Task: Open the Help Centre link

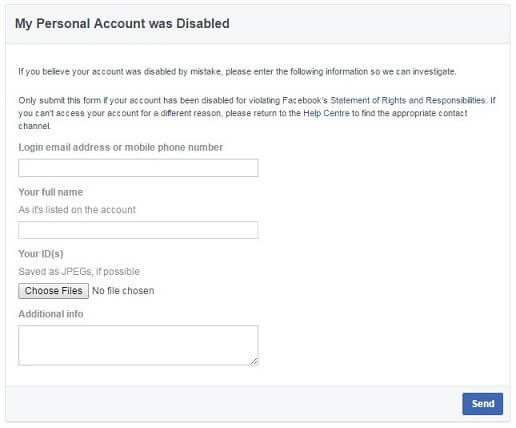Action: coord(326,113)
